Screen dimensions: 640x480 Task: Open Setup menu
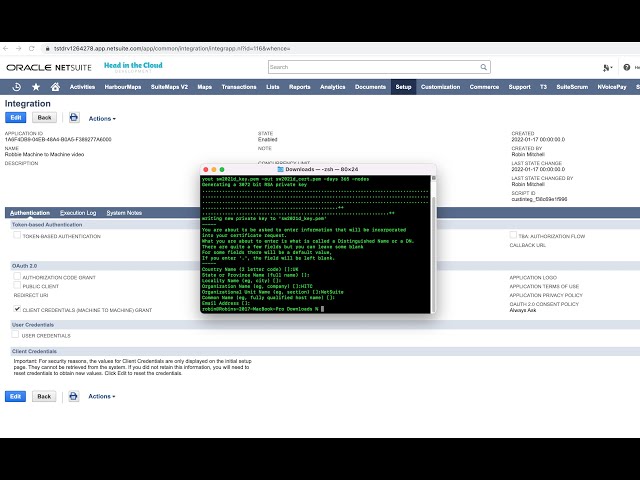[403, 87]
